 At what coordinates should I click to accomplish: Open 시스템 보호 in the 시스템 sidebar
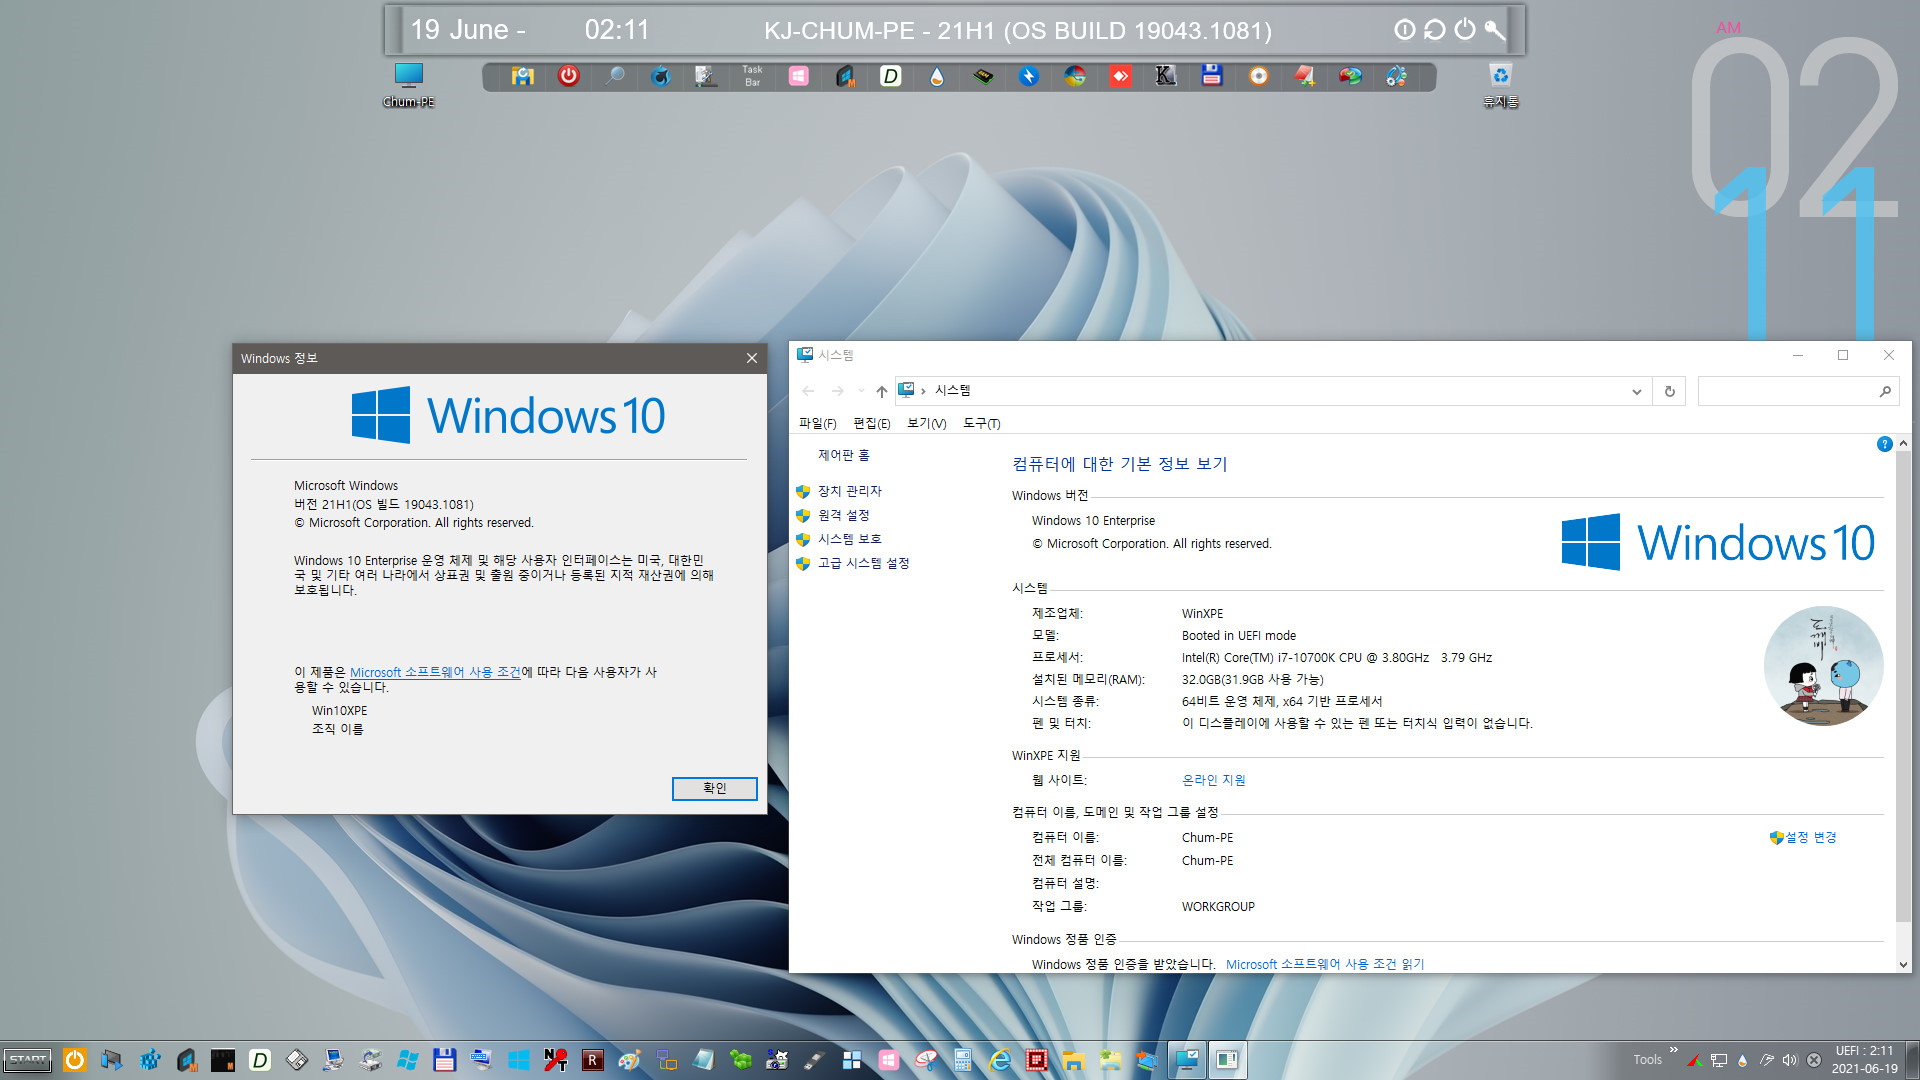[850, 539]
